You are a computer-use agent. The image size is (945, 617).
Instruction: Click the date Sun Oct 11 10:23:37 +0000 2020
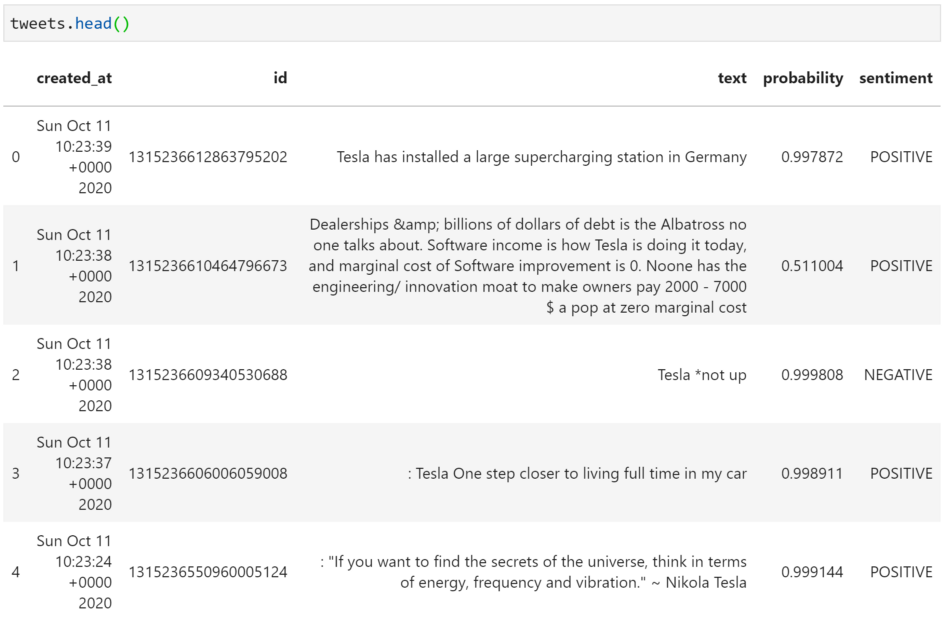[x=74, y=474]
